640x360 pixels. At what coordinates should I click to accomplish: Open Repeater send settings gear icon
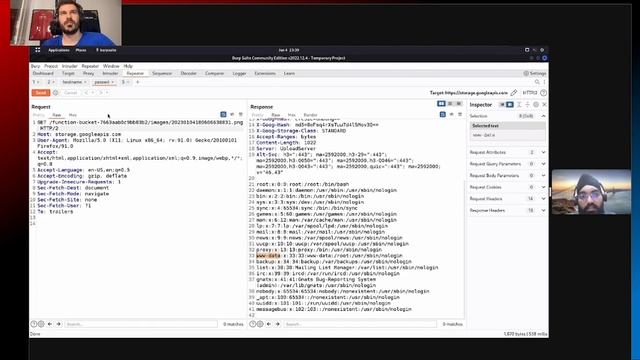pos(56,93)
